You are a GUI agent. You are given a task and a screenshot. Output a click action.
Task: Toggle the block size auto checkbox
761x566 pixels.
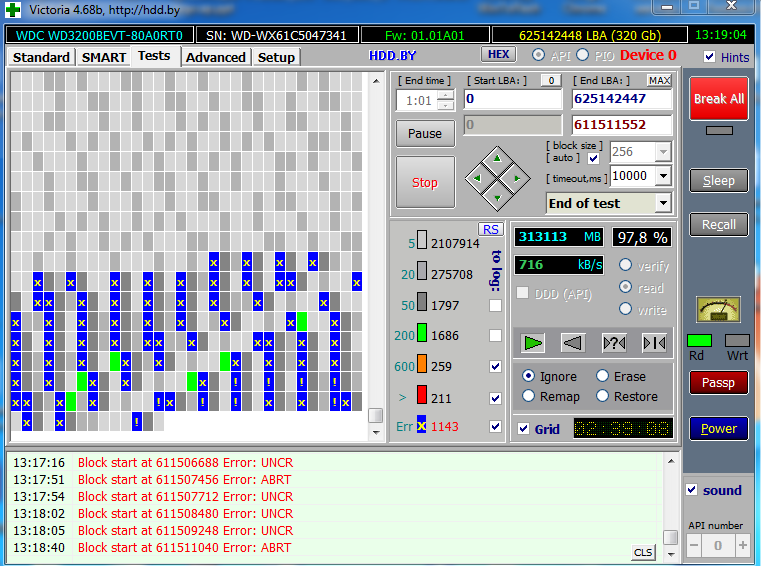click(593, 158)
